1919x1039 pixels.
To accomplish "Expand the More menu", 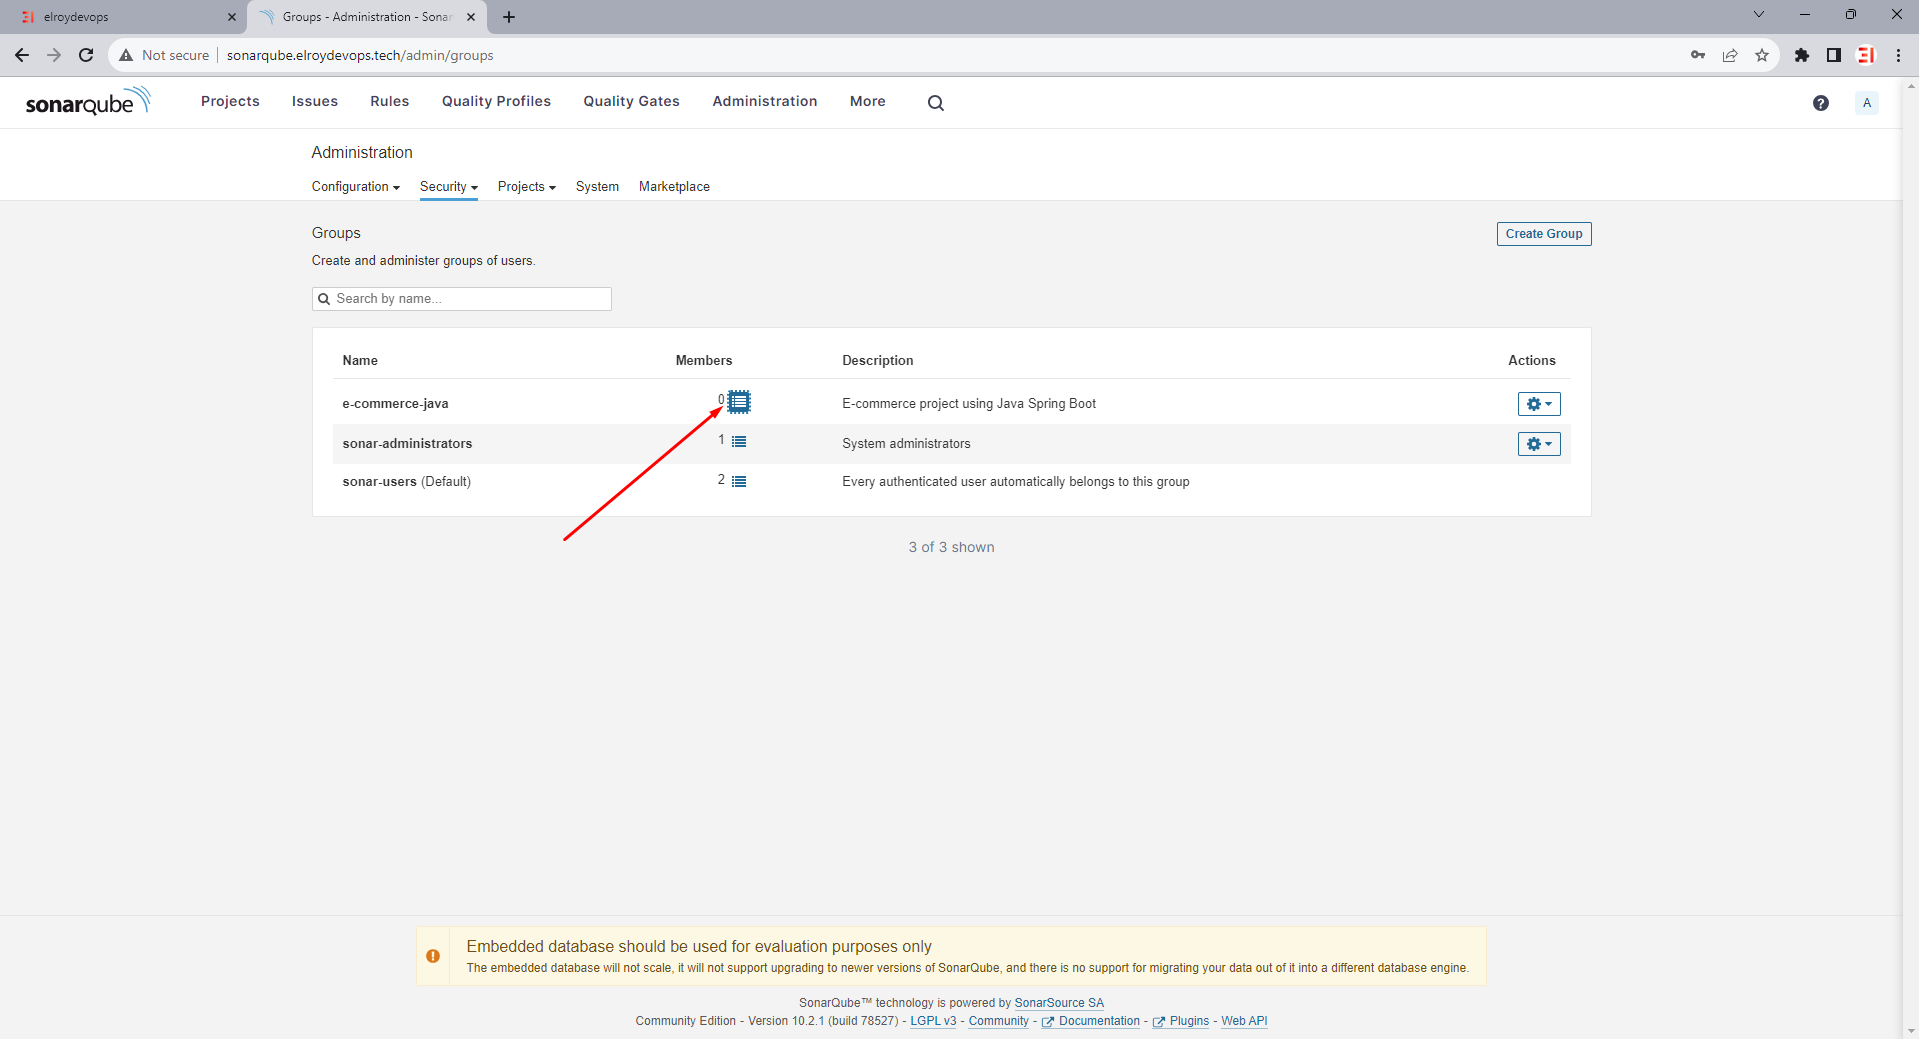I will click(x=868, y=101).
